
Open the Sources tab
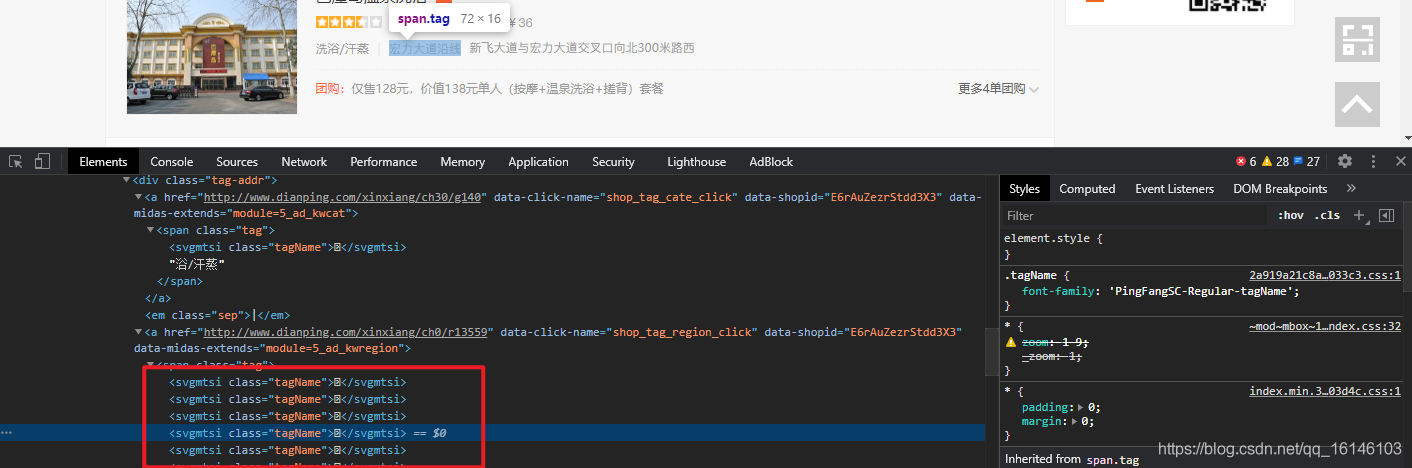[237, 161]
